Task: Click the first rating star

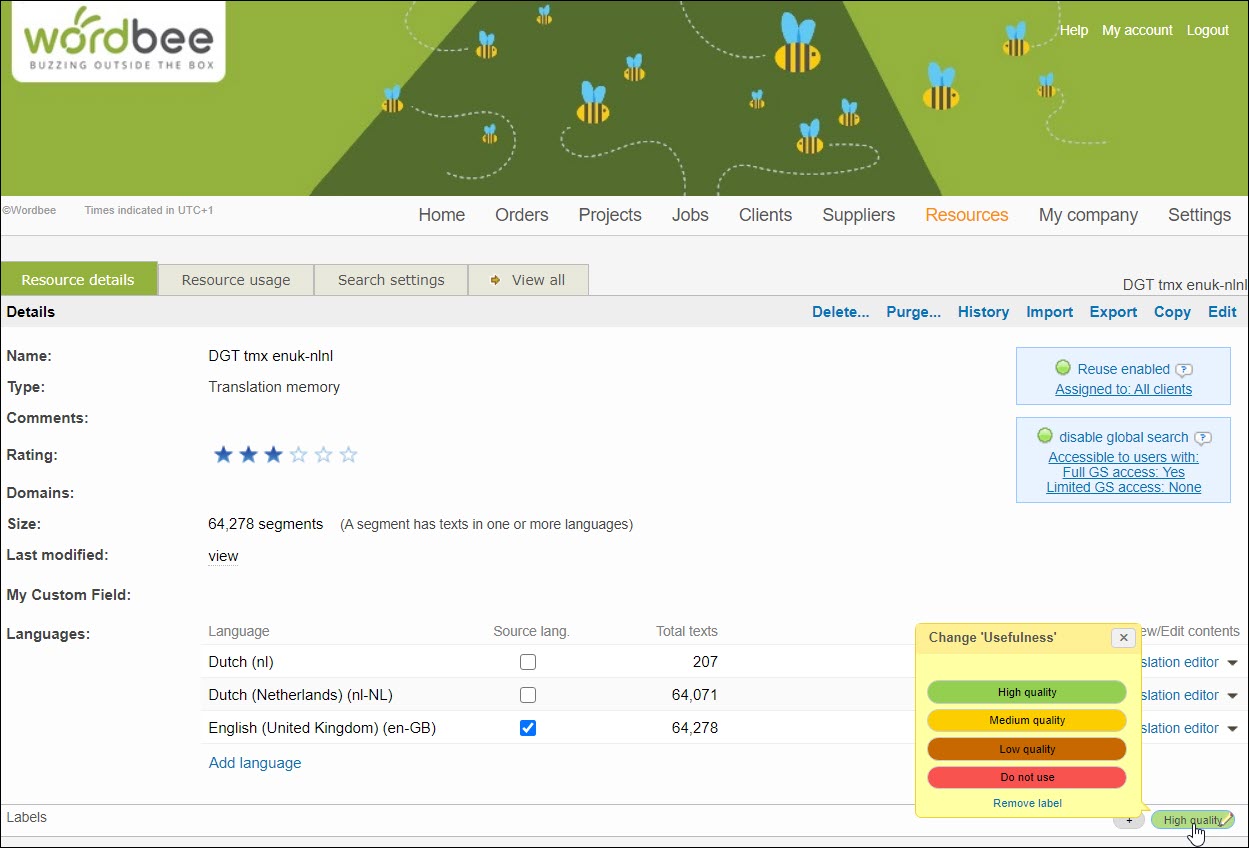Action: 223,455
